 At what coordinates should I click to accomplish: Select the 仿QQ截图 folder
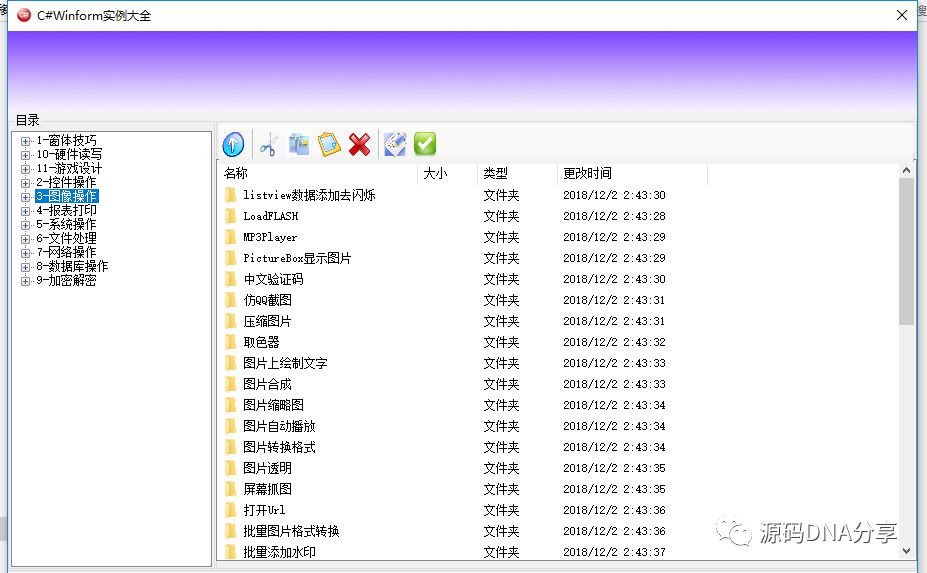(267, 300)
